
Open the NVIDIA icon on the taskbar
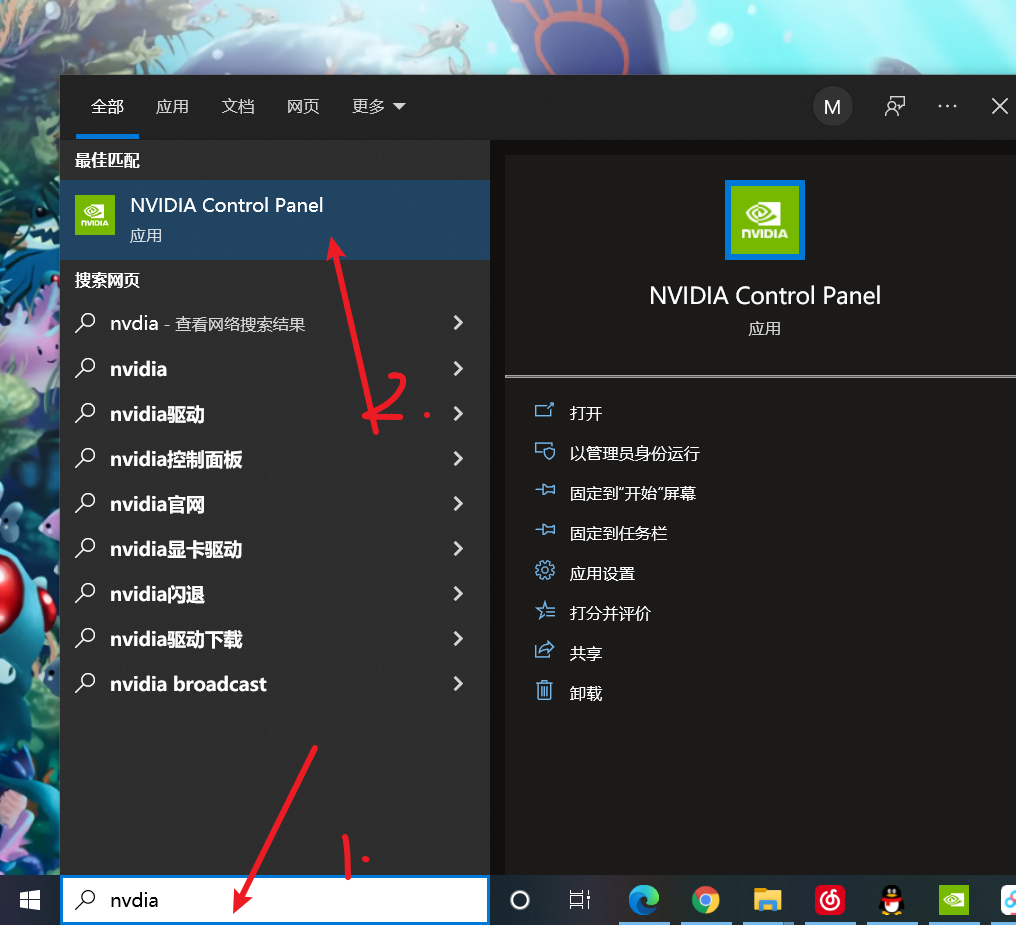(x=954, y=900)
